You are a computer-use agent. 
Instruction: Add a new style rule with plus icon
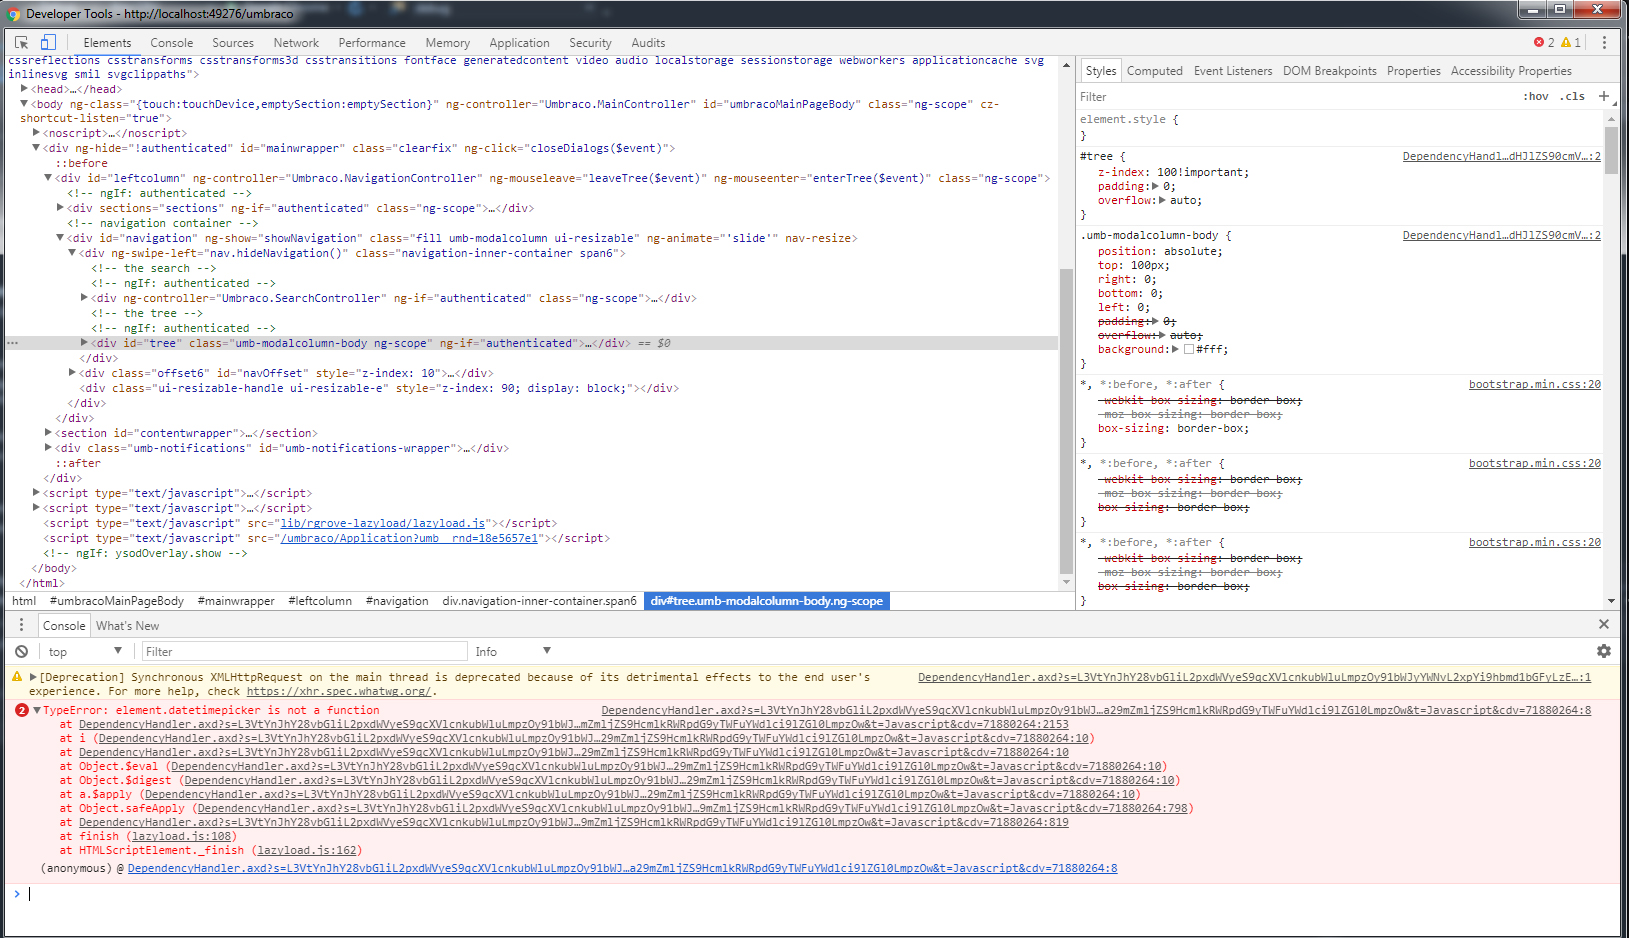tap(1604, 96)
